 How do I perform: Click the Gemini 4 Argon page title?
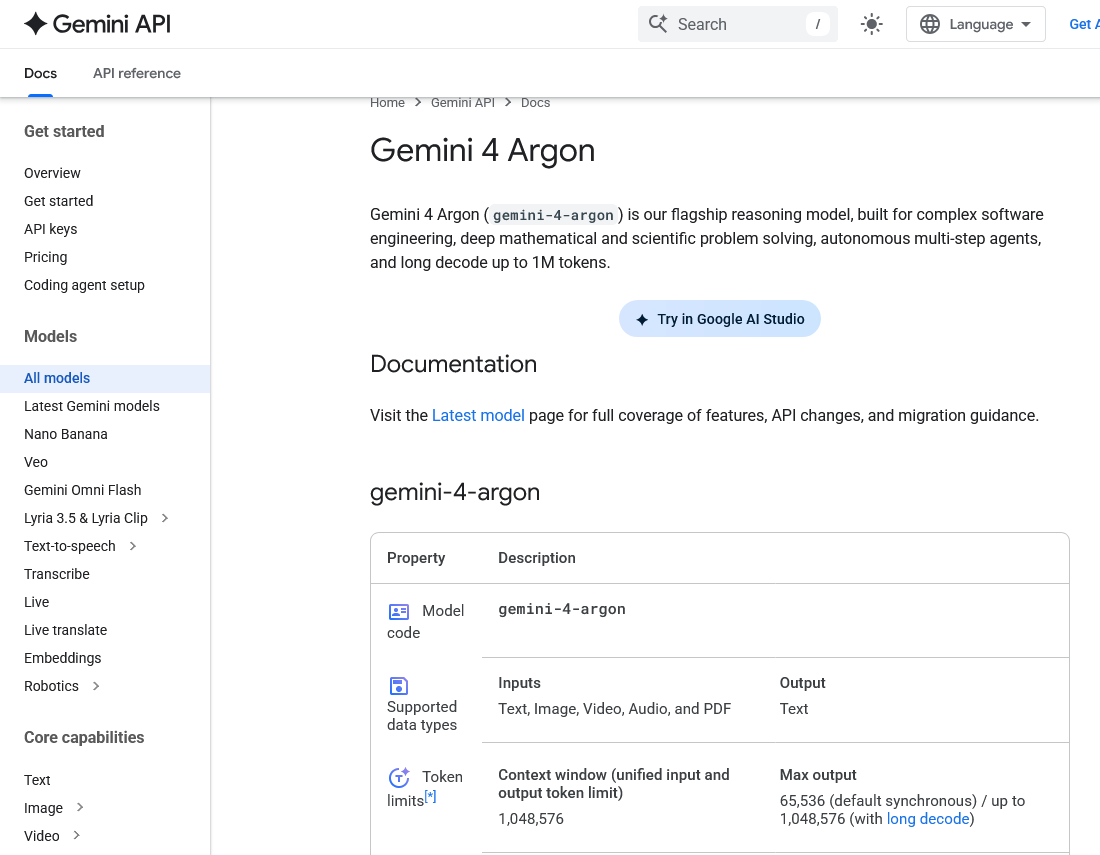click(483, 151)
